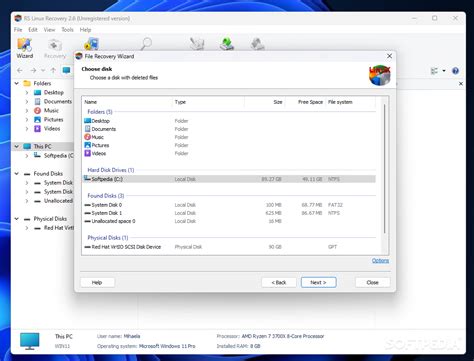Viewport: 474px width, 361px height.
Task: Select Videos in the sidebar tree
Action: coord(52,128)
